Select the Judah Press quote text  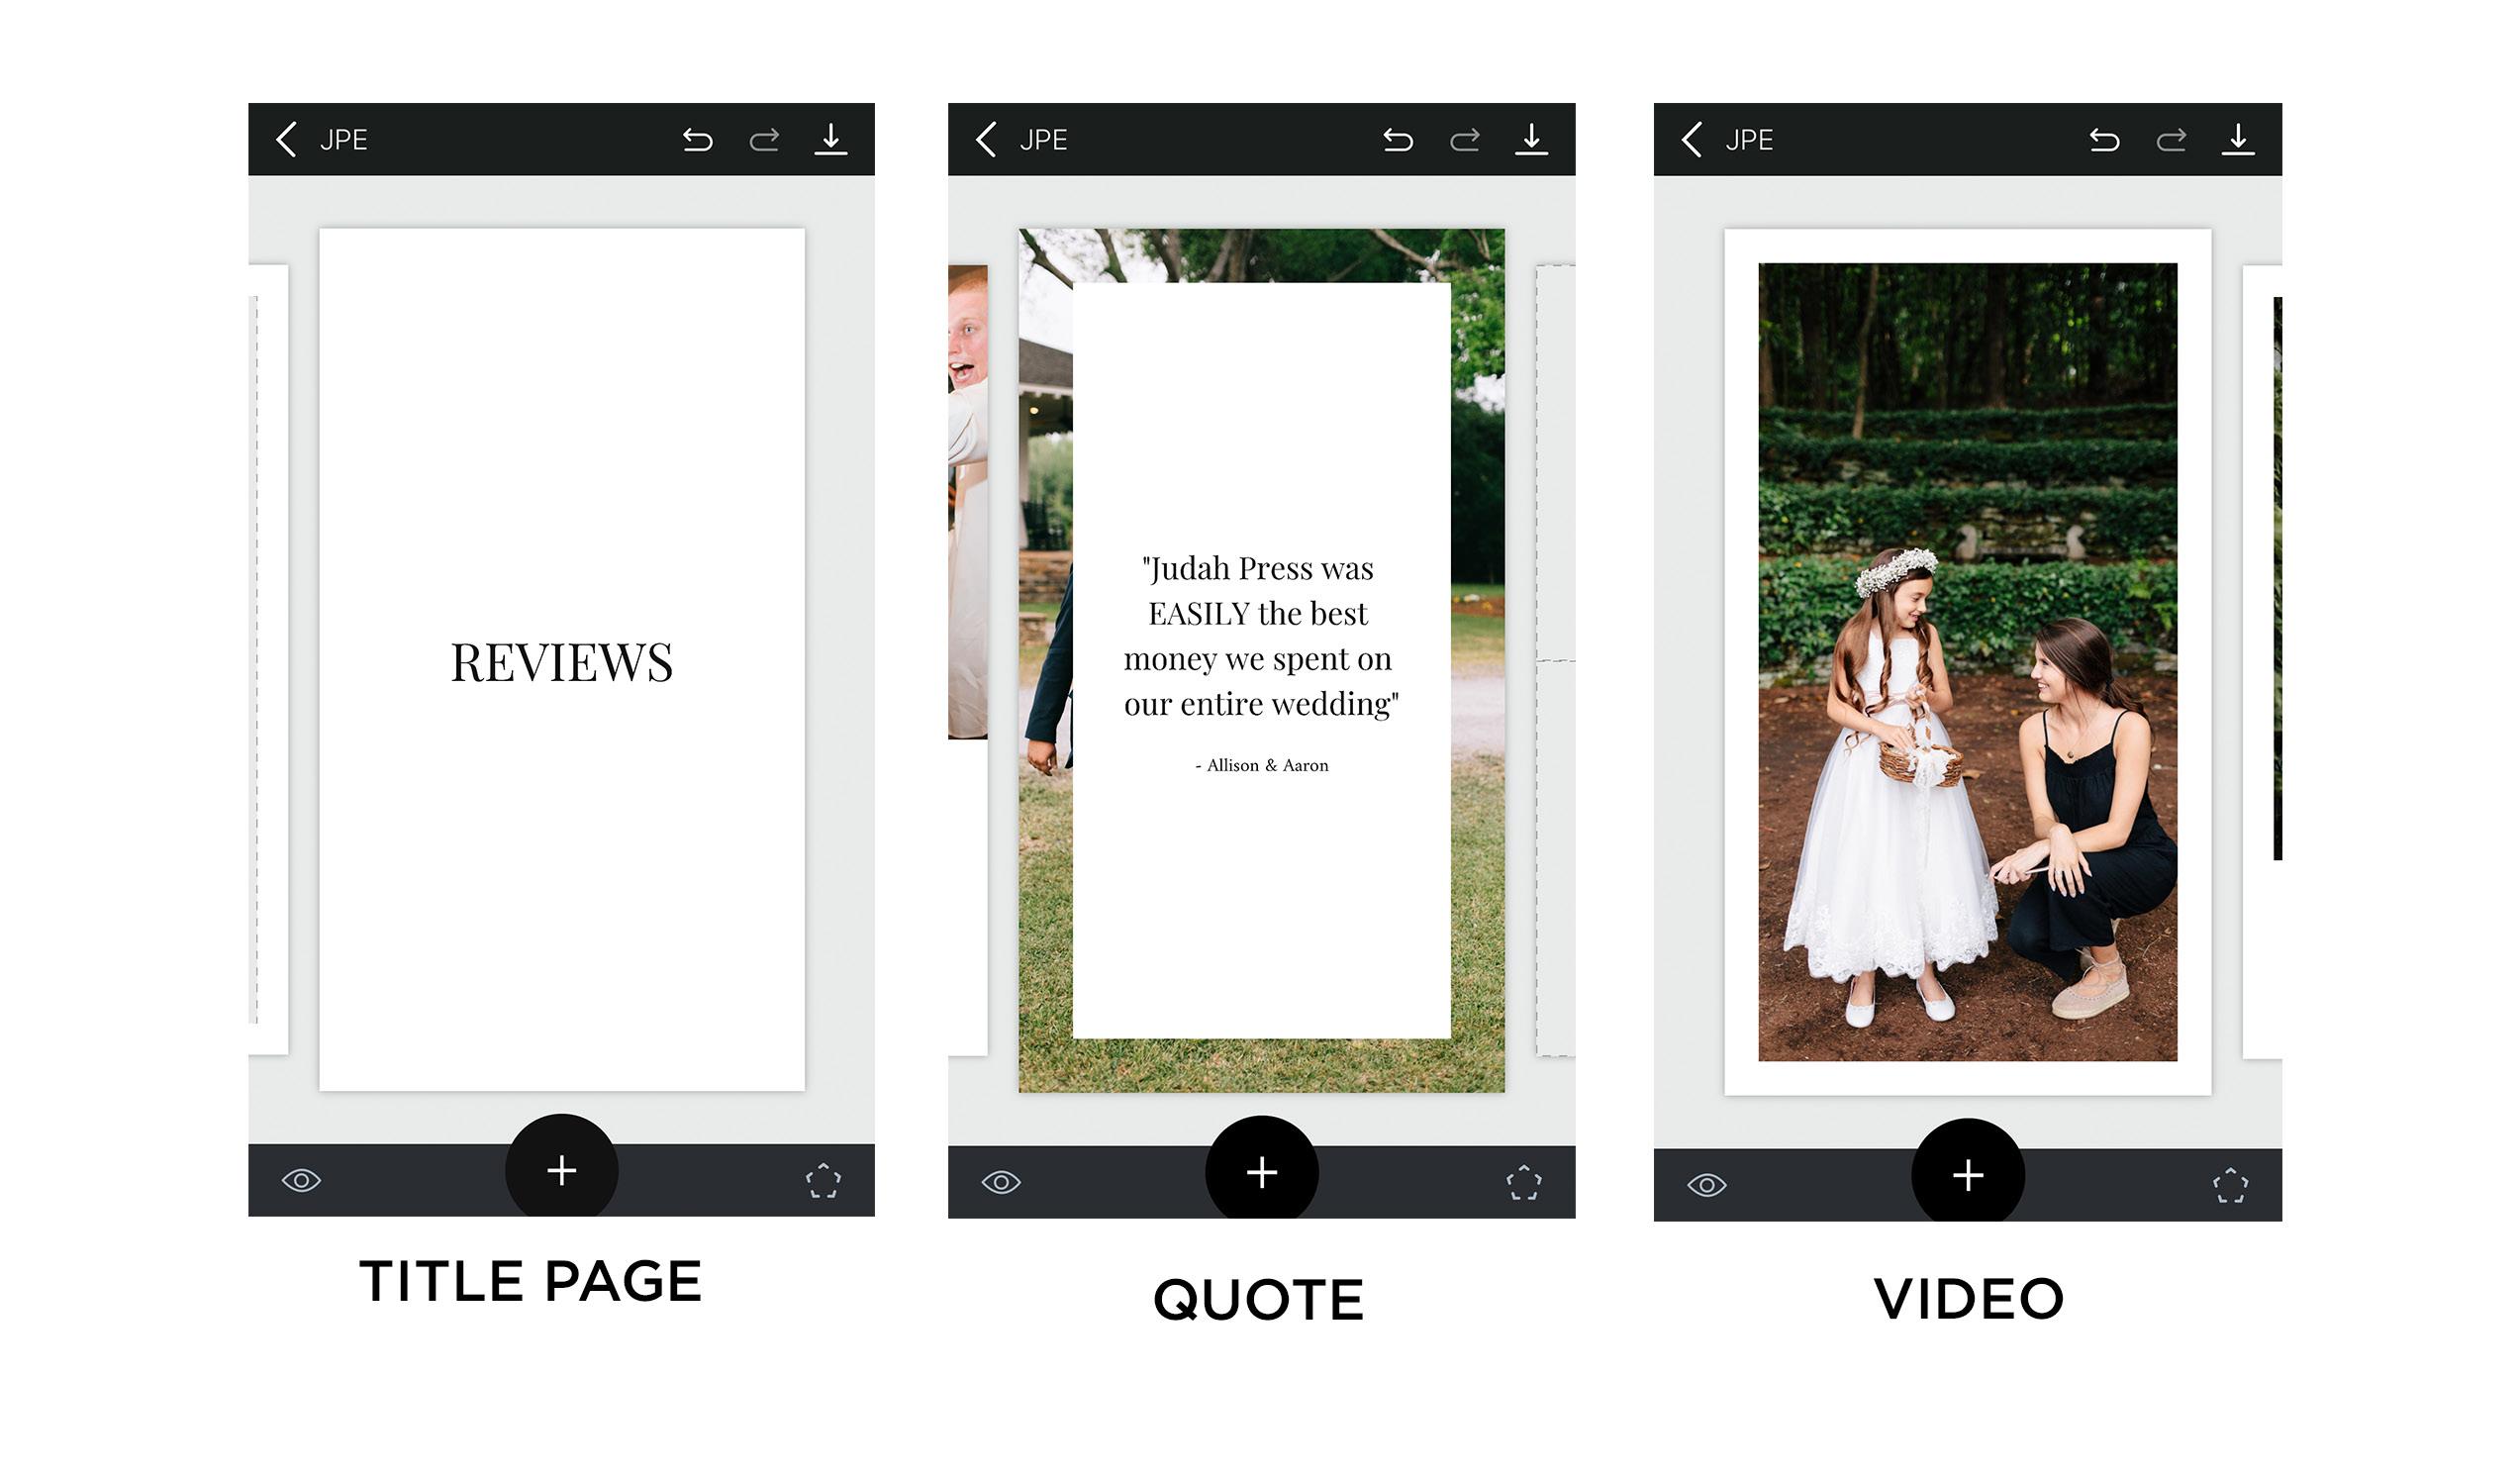pyautogui.click(x=1260, y=636)
